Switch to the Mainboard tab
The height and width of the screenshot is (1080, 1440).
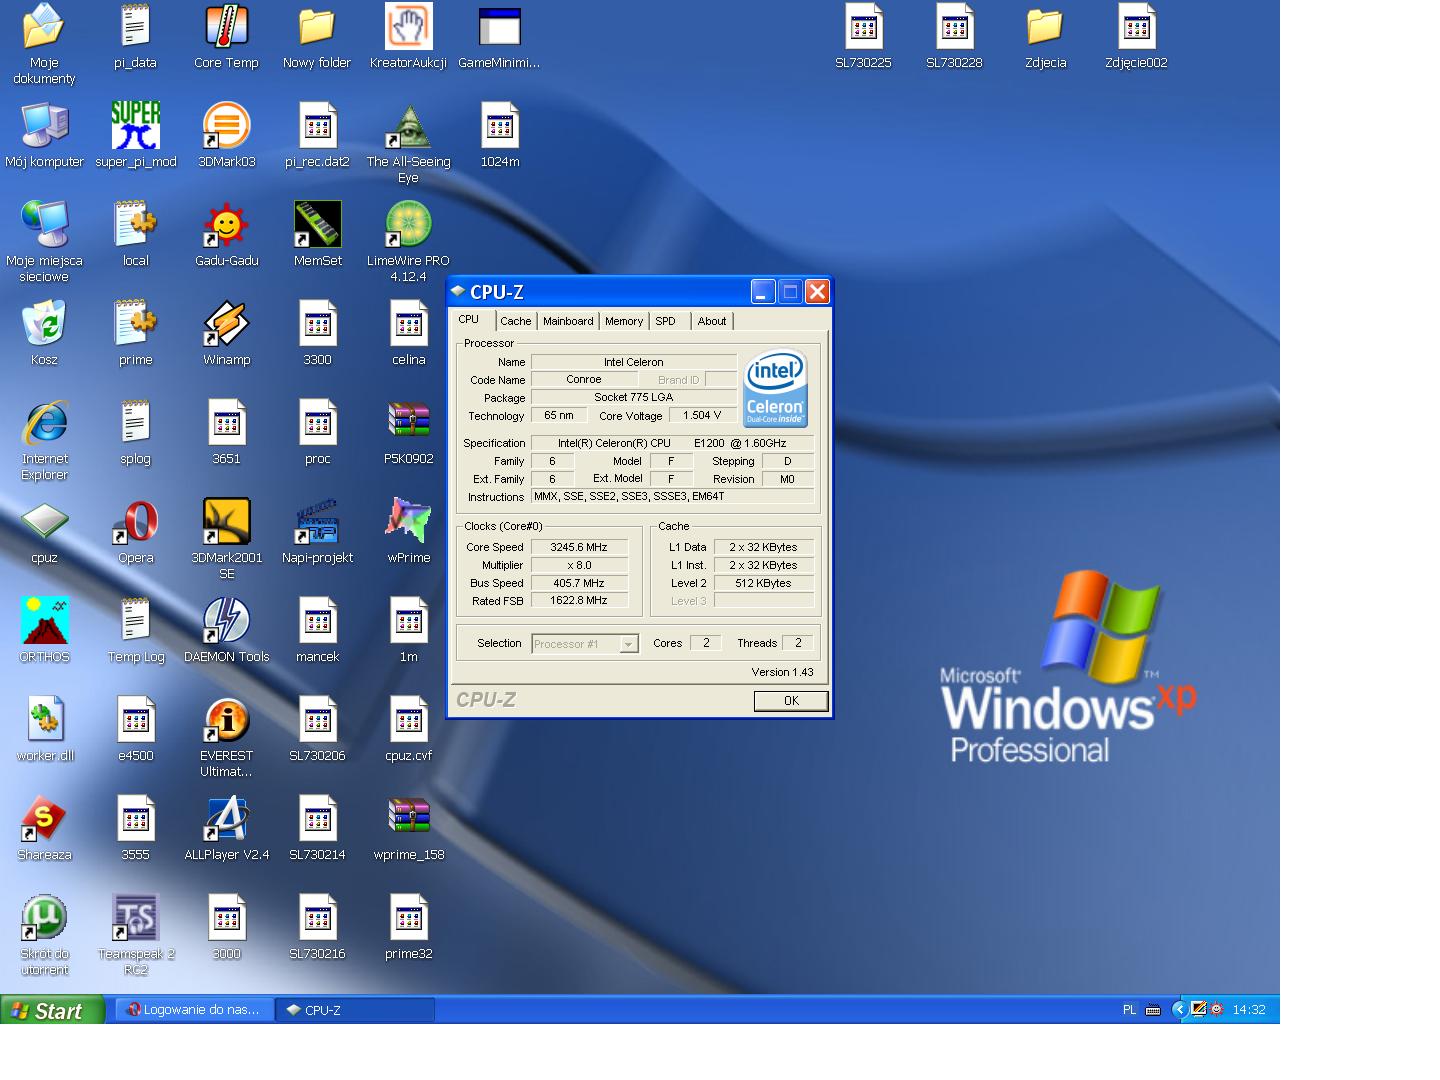point(568,321)
